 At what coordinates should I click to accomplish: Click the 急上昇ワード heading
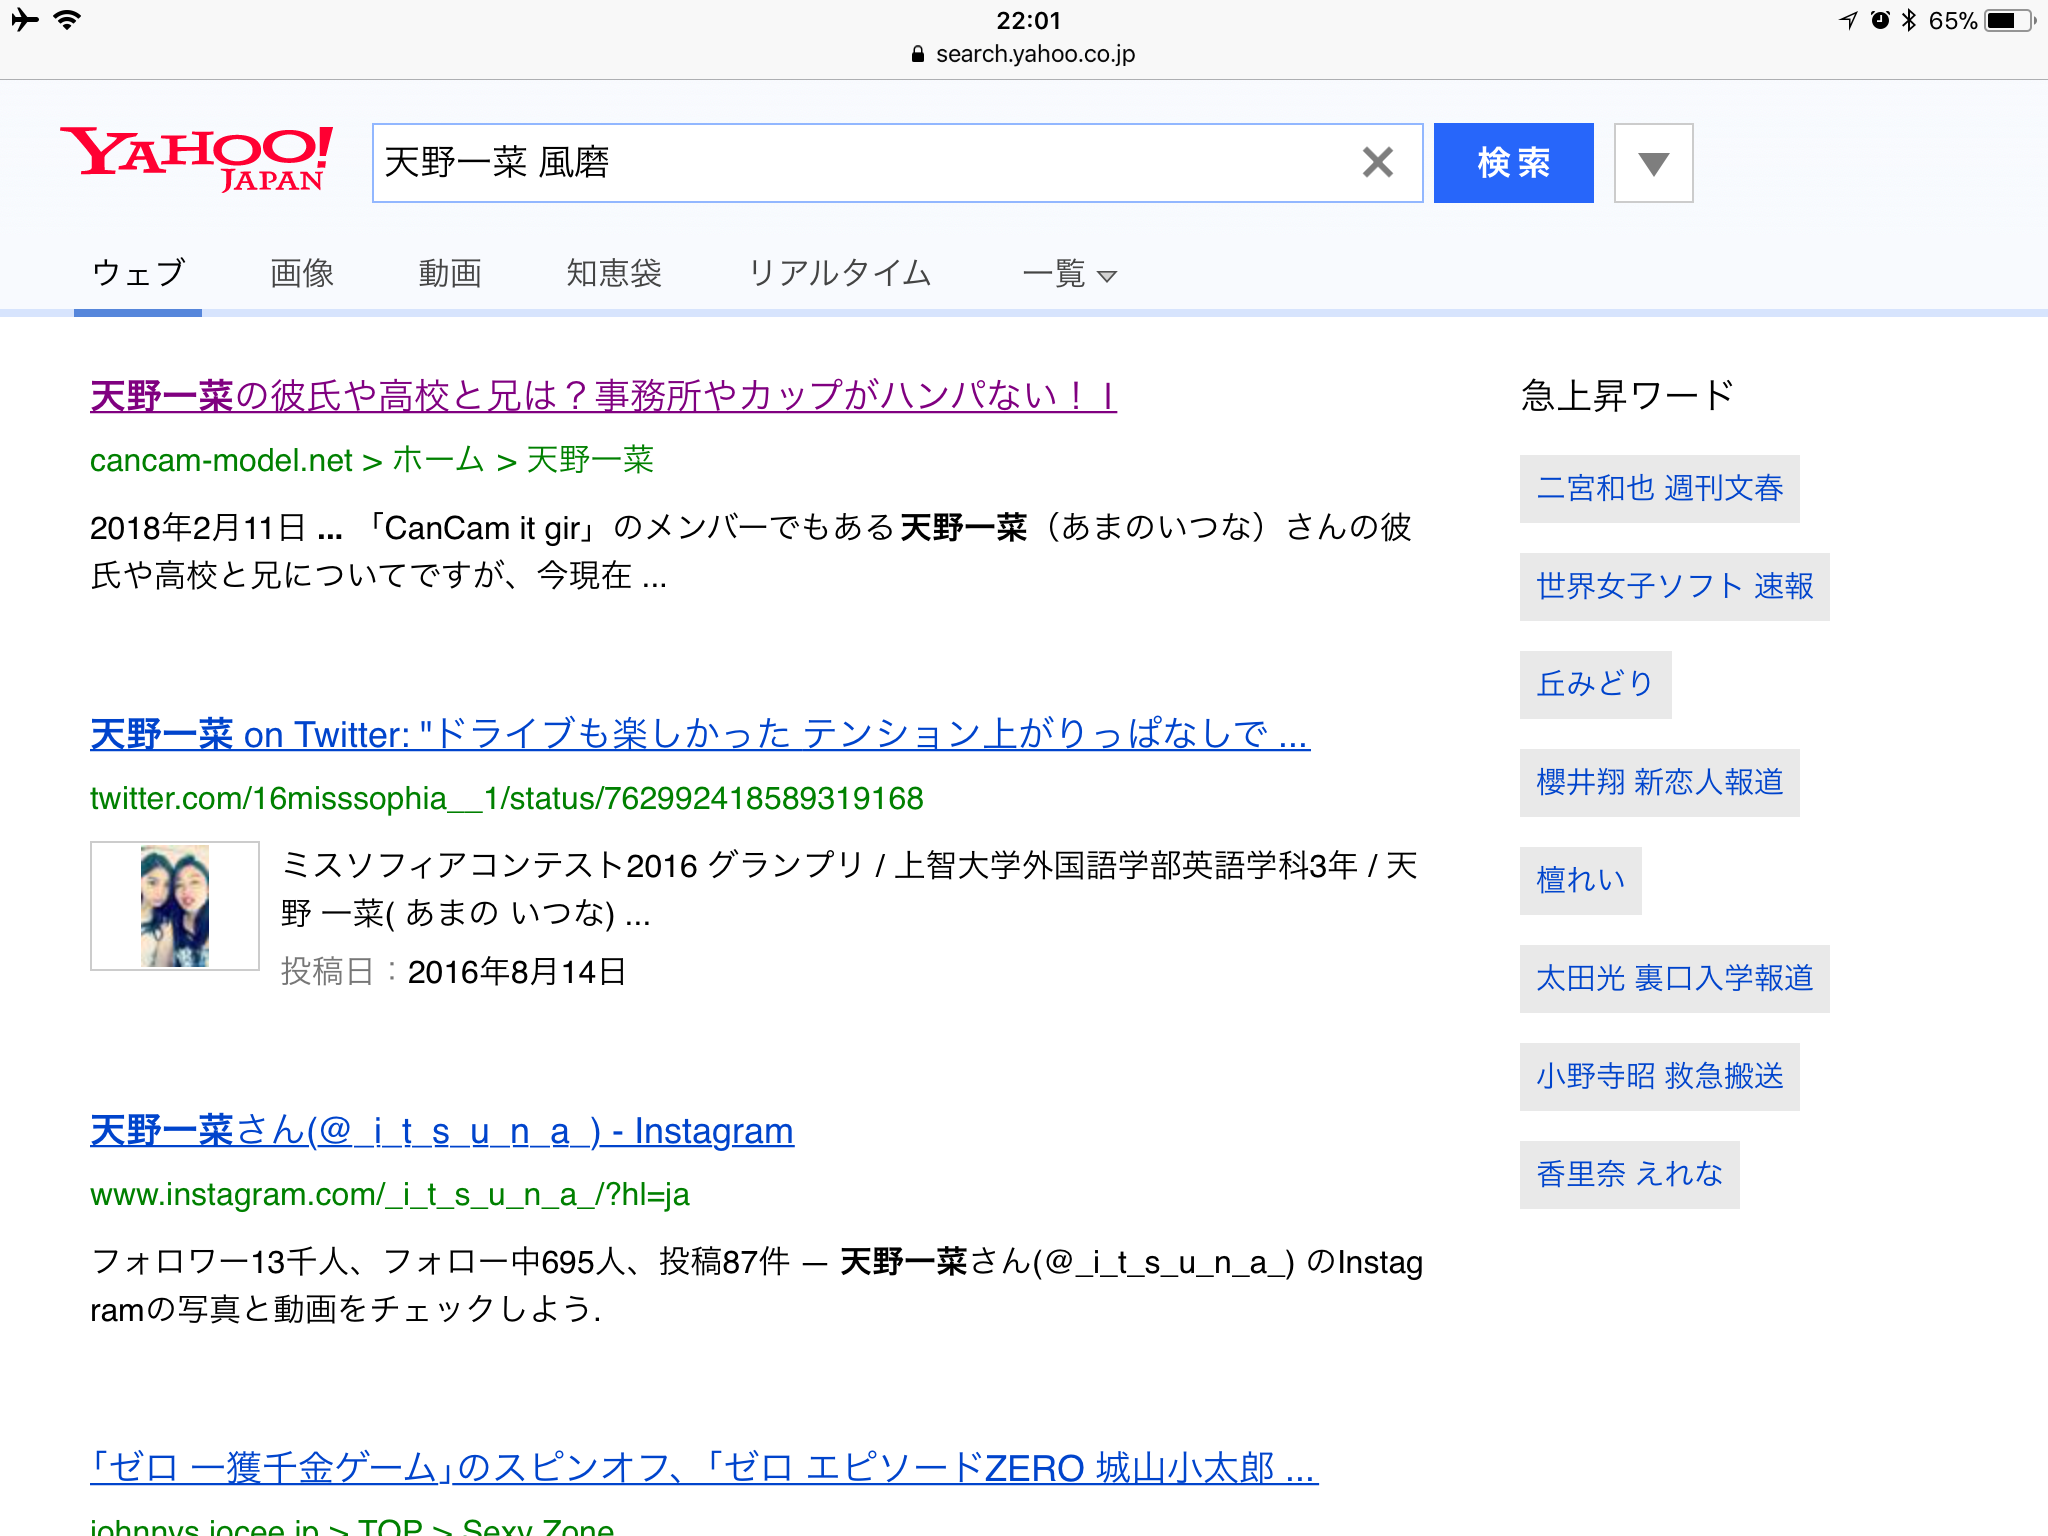pos(1627,395)
